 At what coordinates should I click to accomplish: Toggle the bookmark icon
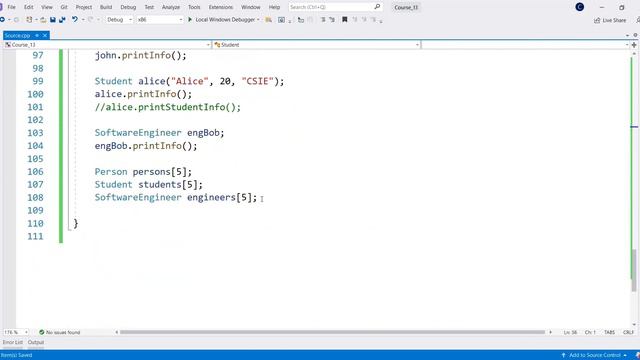point(344,20)
